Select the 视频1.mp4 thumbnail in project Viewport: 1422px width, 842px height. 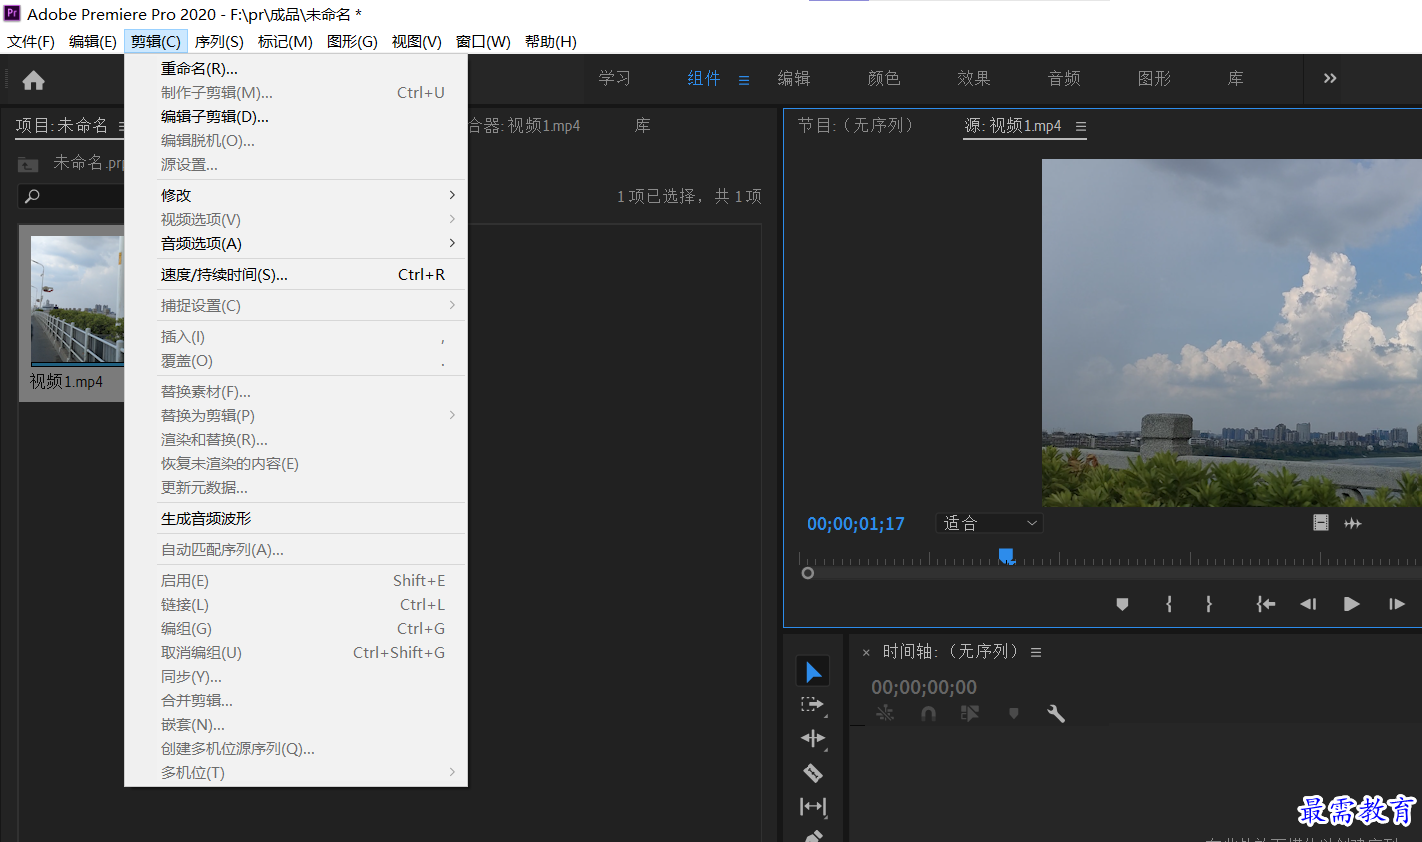coord(77,300)
